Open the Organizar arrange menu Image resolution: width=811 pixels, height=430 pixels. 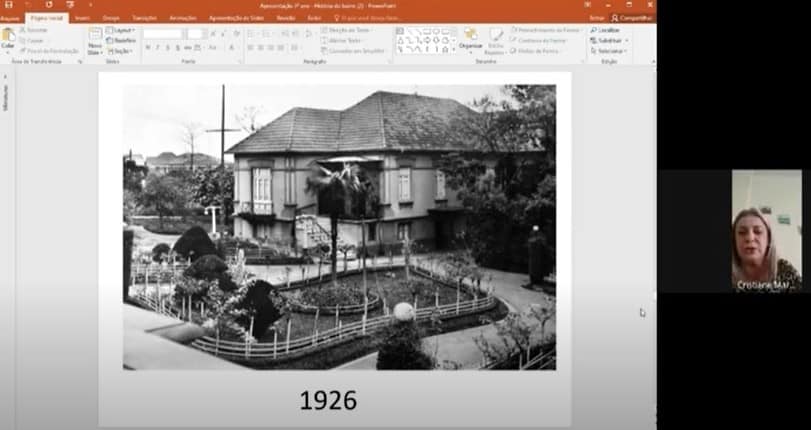471,40
